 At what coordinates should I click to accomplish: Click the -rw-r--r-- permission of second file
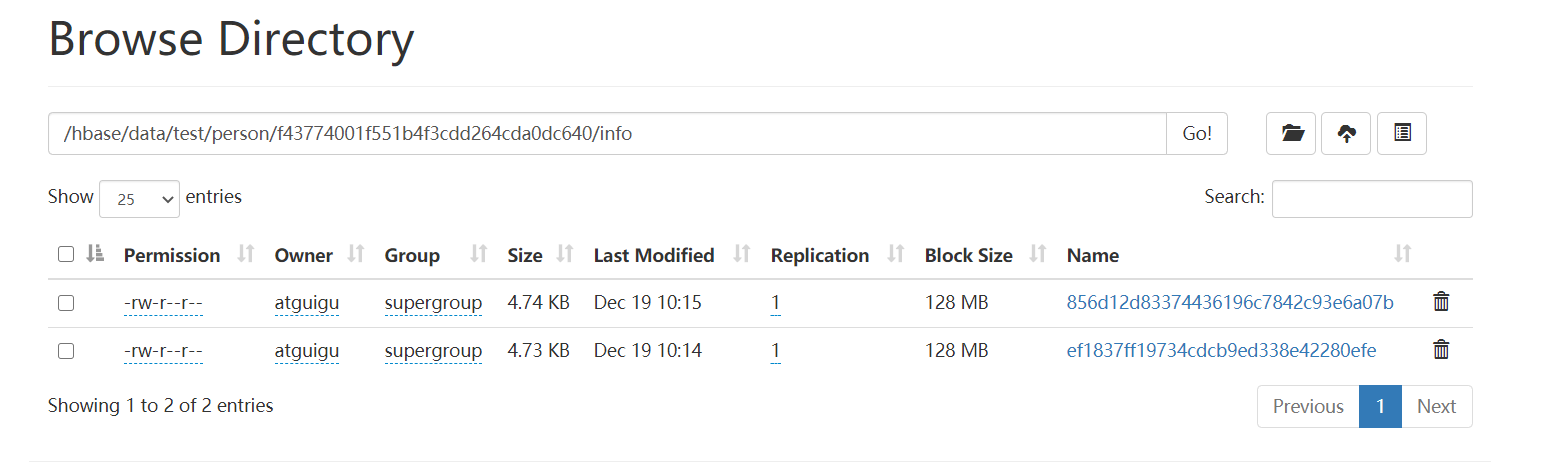tap(163, 351)
